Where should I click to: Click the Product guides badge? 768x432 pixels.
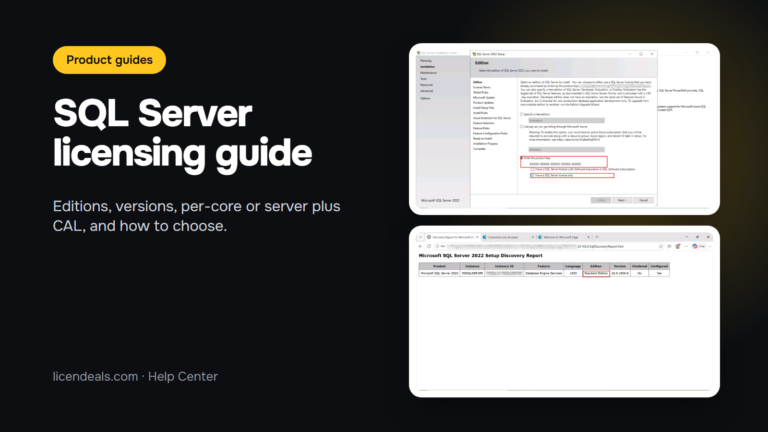click(x=109, y=60)
